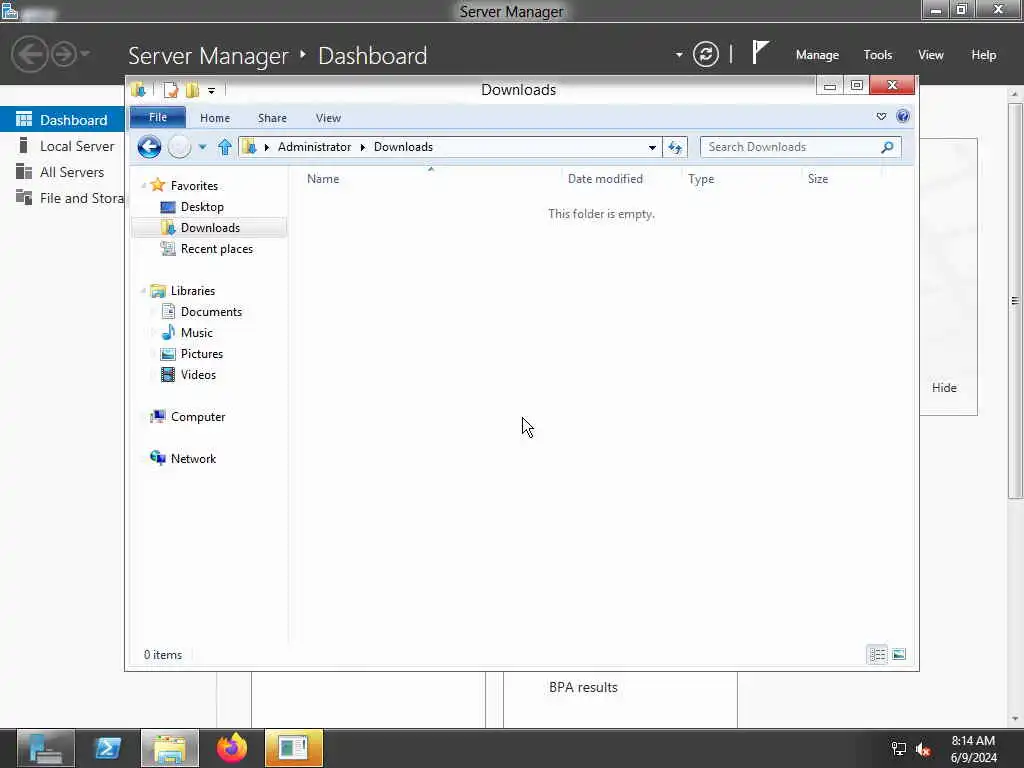Viewport: 1024px width, 768px height.
Task: Open Videos library
Action: coord(198,374)
